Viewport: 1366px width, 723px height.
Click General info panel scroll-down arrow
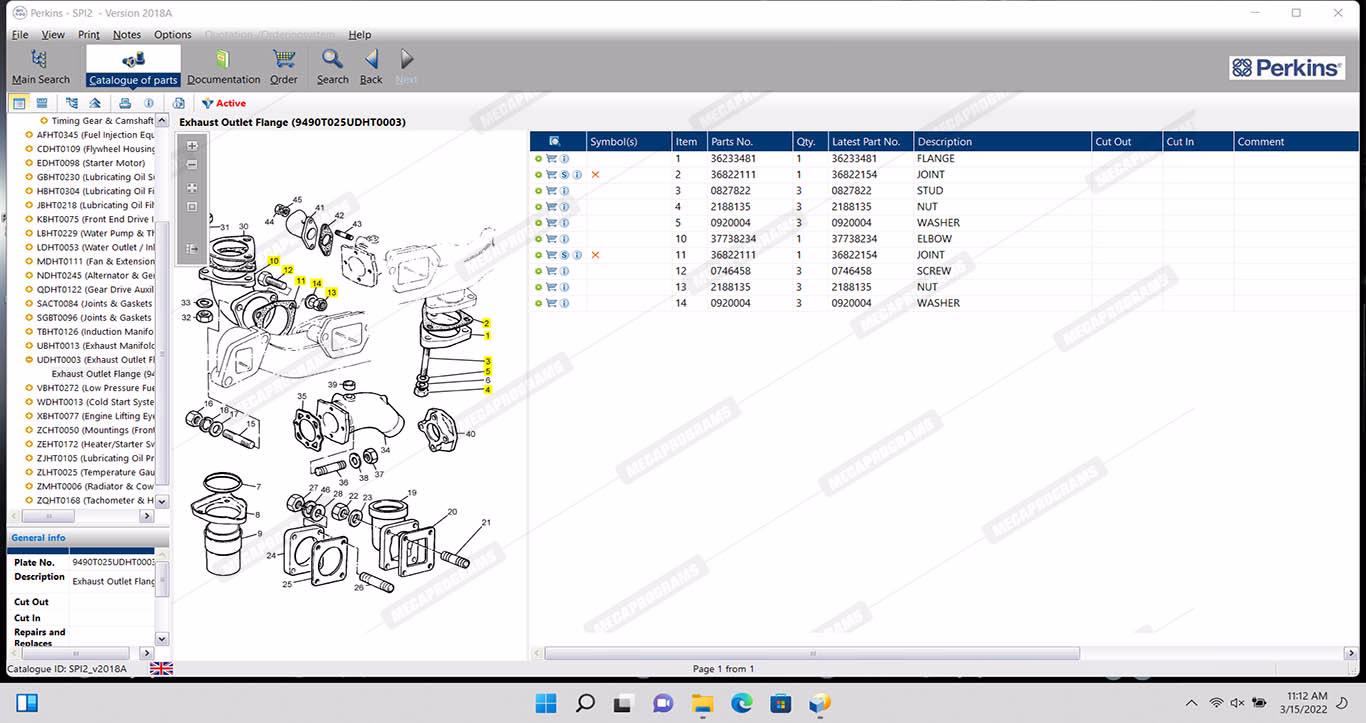tap(163, 637)
